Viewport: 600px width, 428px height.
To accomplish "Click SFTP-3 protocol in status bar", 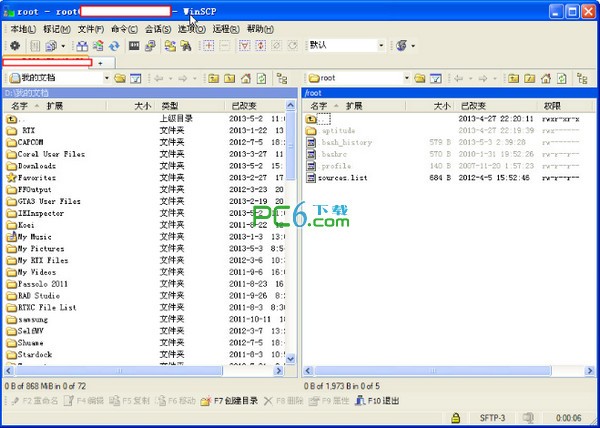I will click(x=492, y=418).
